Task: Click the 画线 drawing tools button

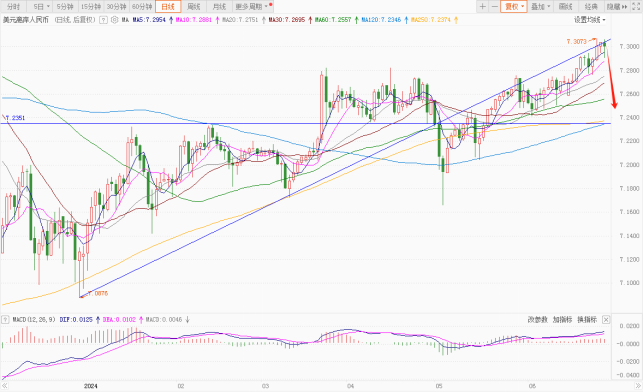Action: pyautogui.click(x=565, y=7)
